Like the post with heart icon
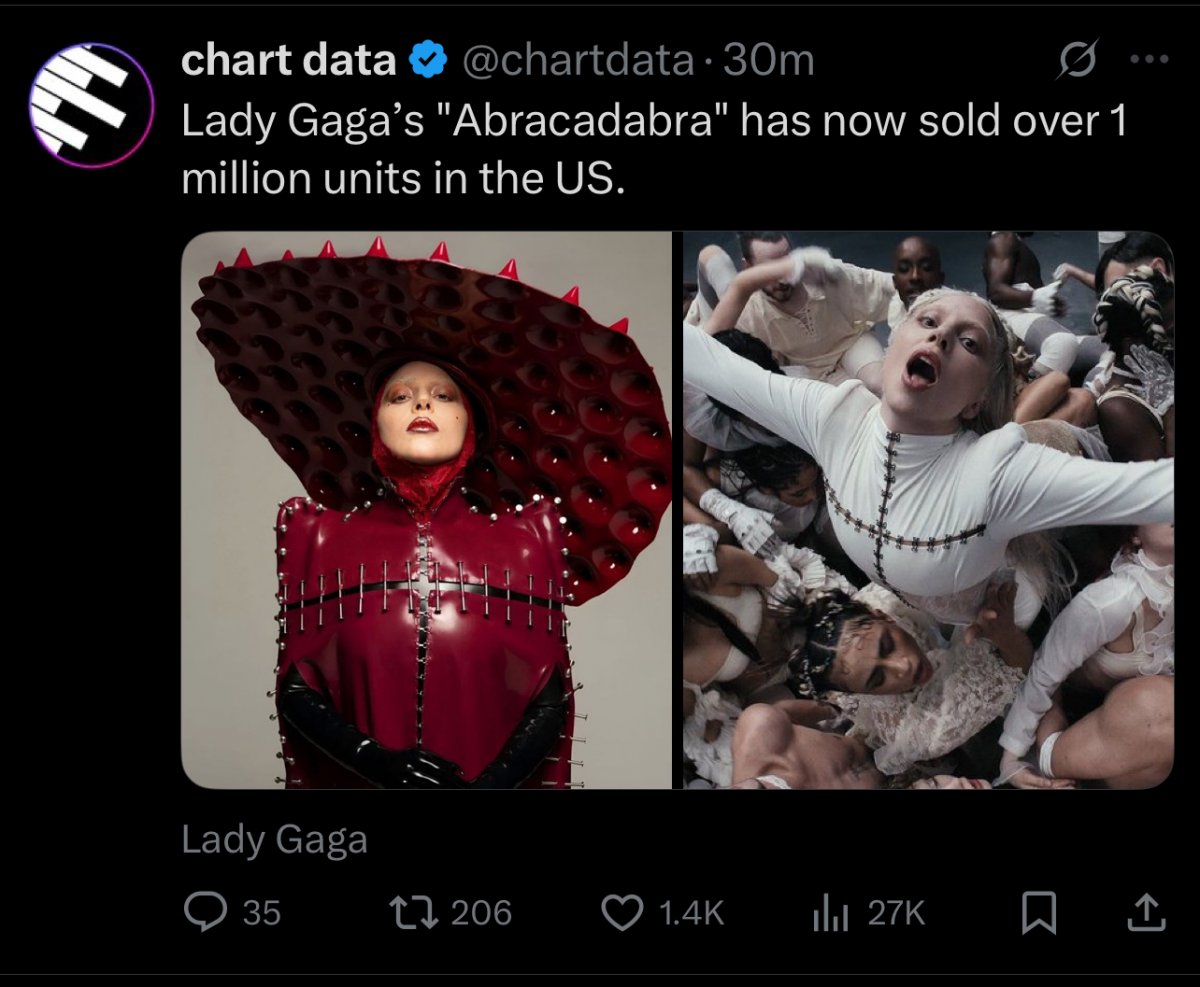The width and height of the screenshot is (1200, 987). point(624,913)
